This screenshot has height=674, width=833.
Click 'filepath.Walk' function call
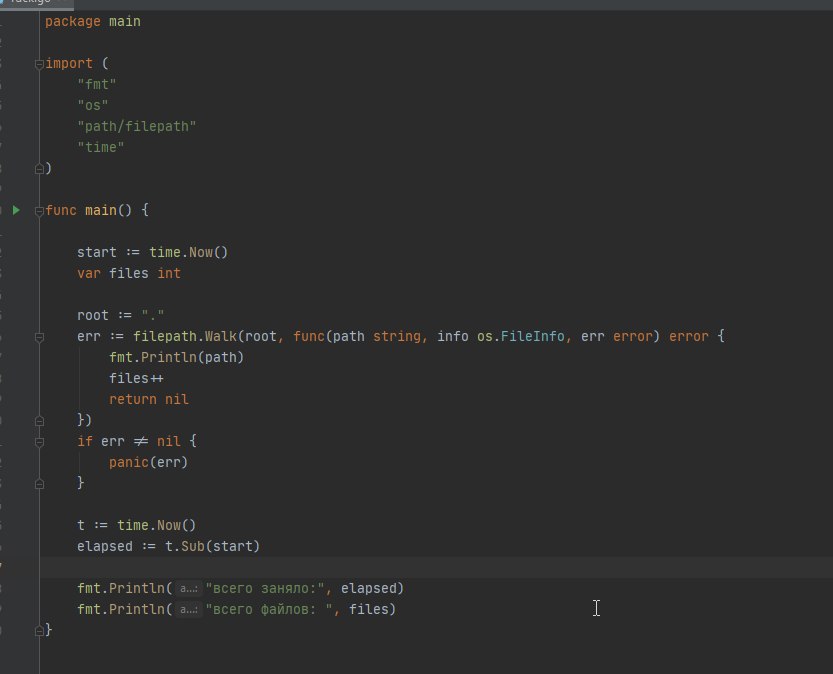point(185,336)
